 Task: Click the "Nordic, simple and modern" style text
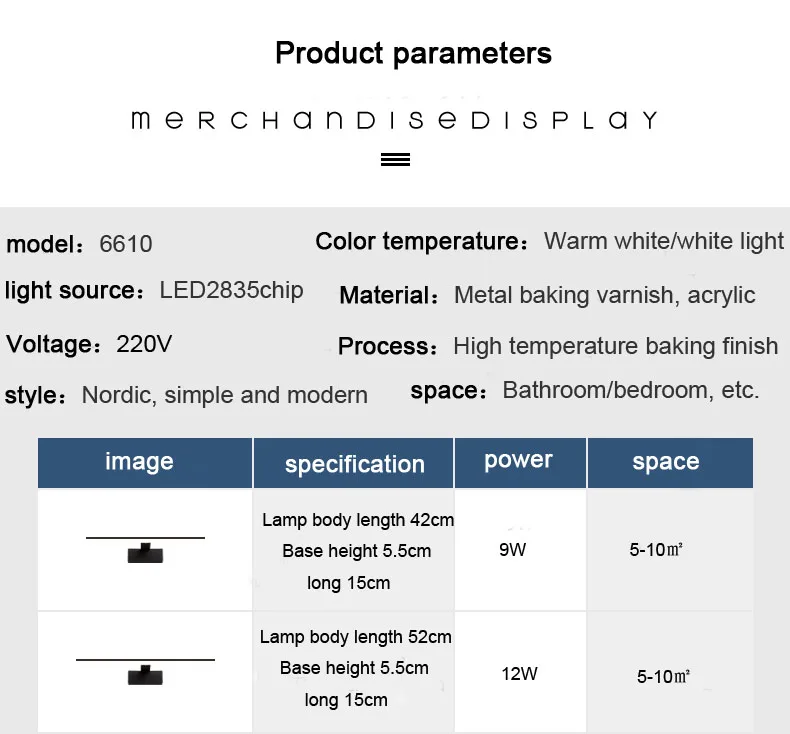click(225, 395)
